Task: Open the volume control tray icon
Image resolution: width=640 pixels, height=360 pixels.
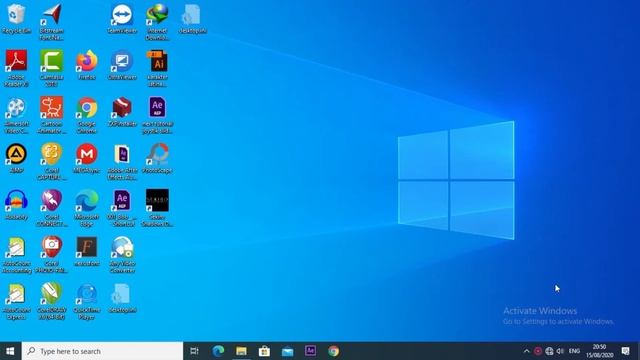Action: [x=560, y=351]
